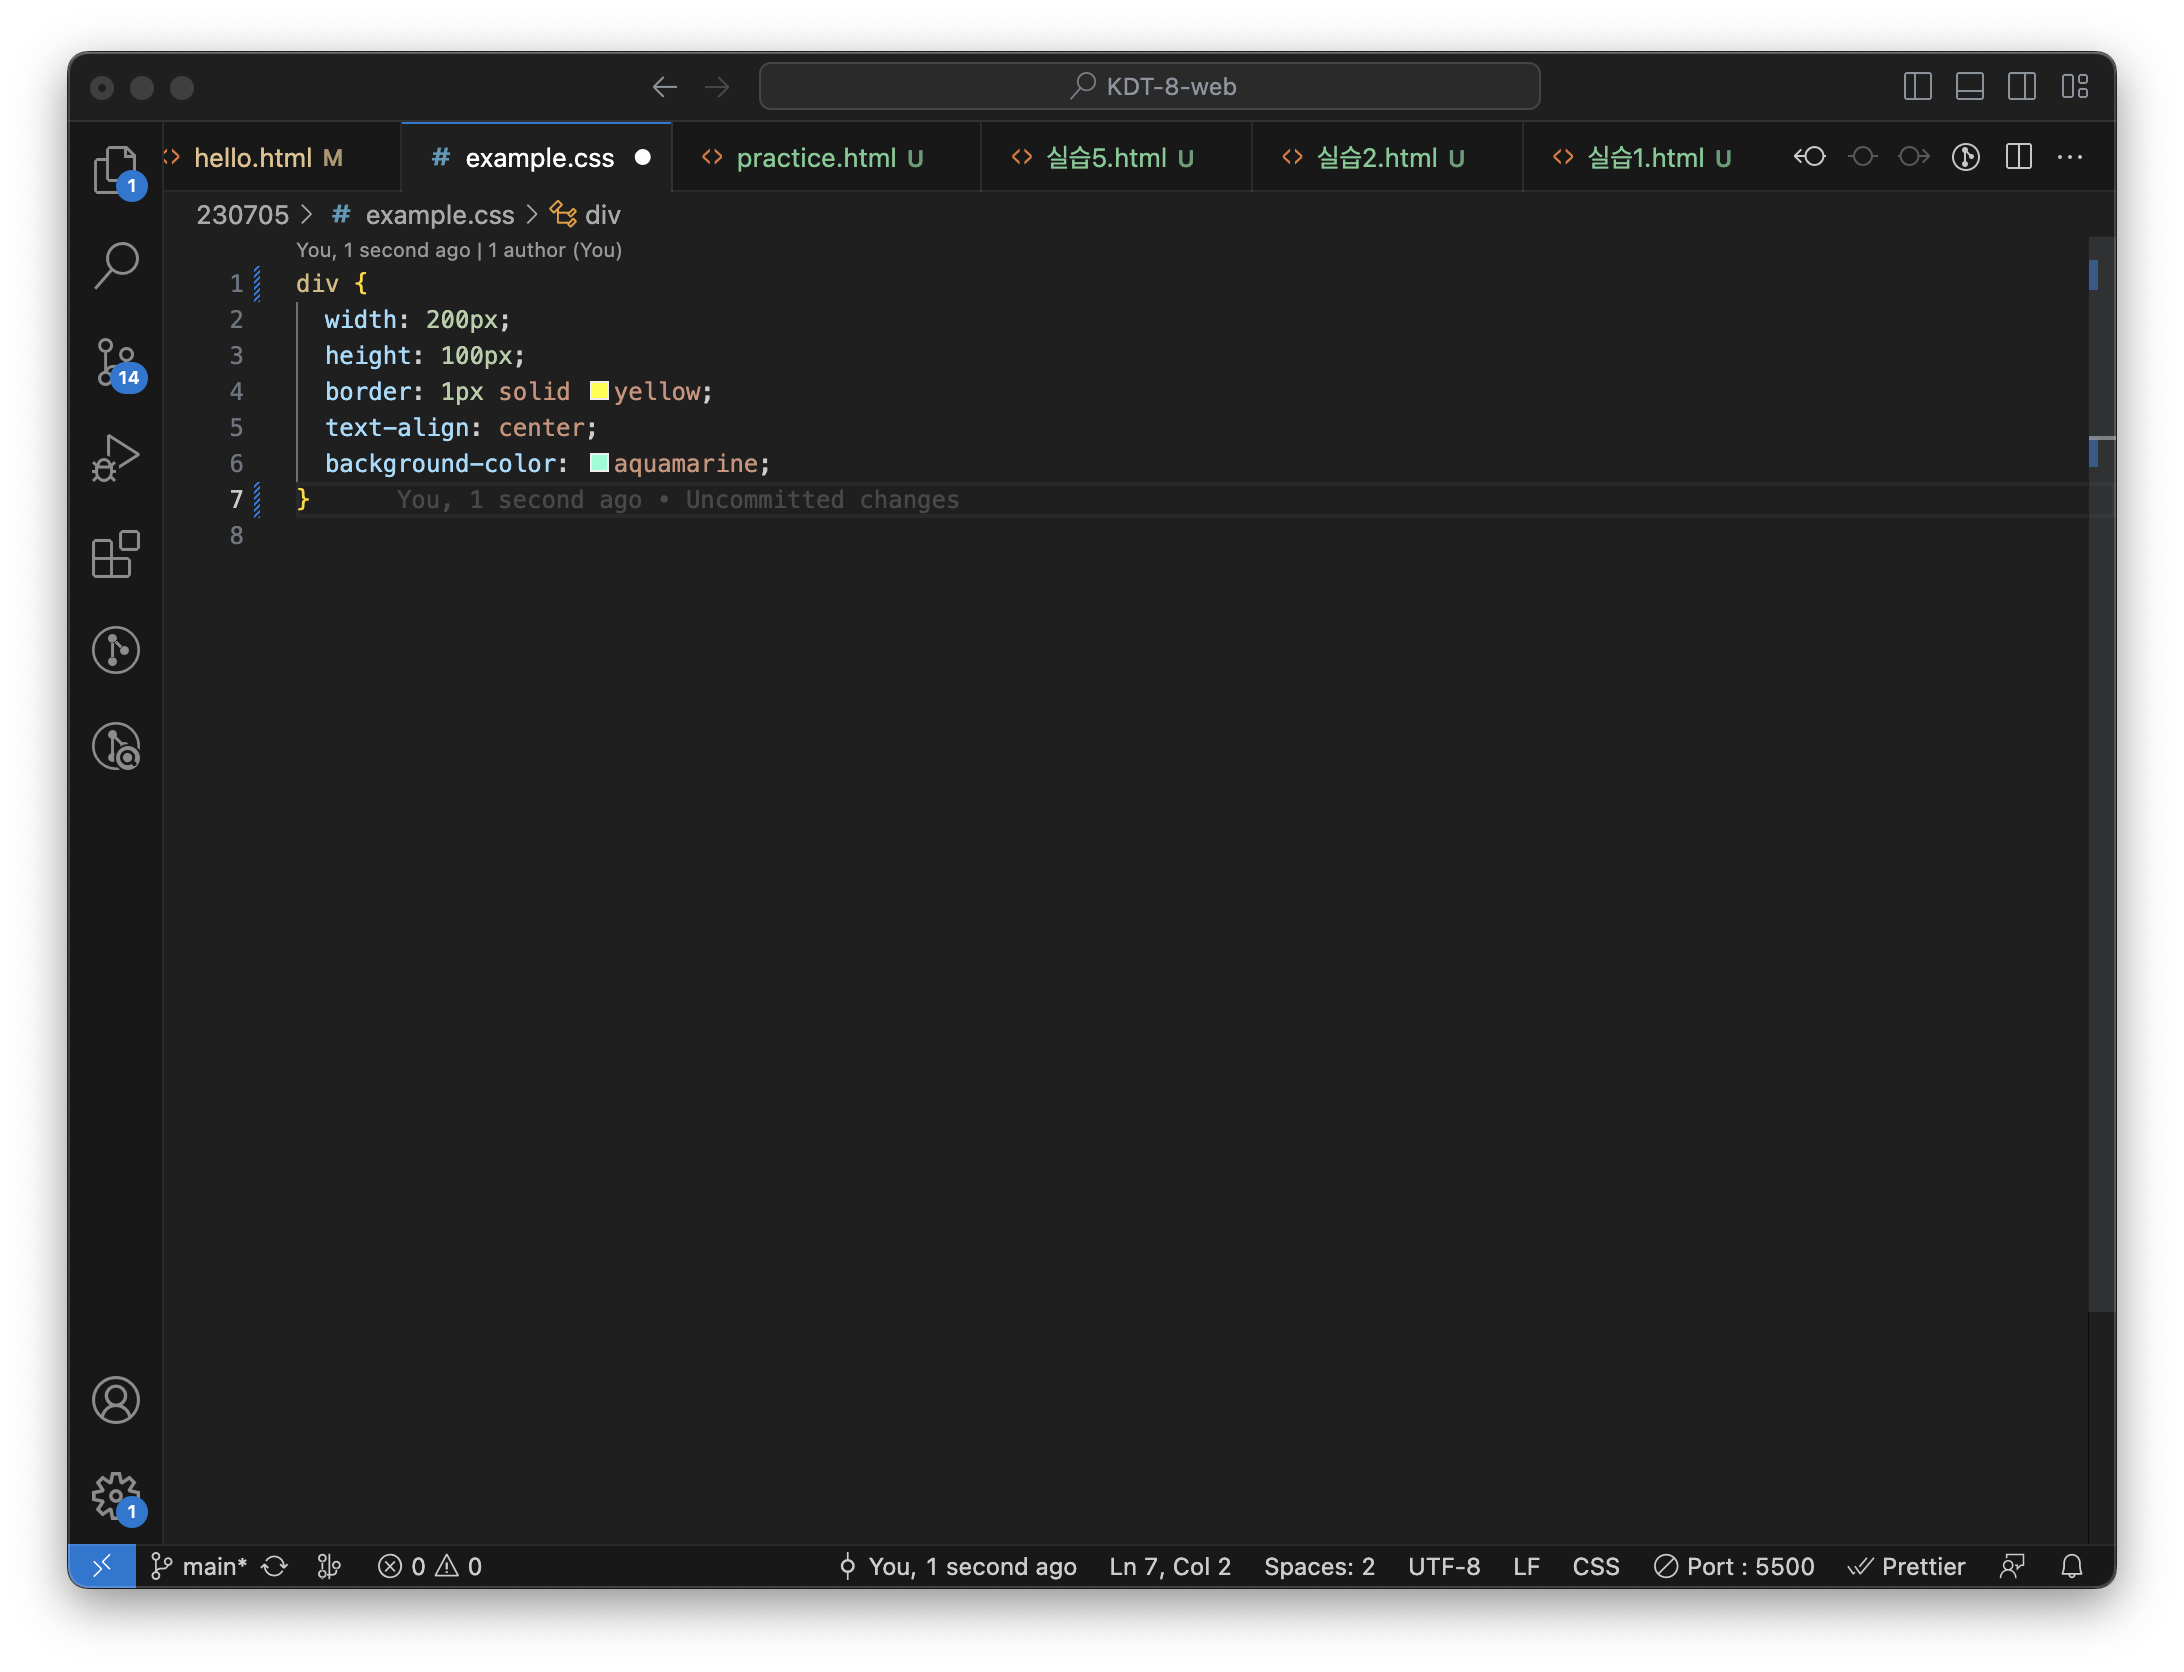Click the text-align property on line 5

pyautogui.click(x=397, y=427)
